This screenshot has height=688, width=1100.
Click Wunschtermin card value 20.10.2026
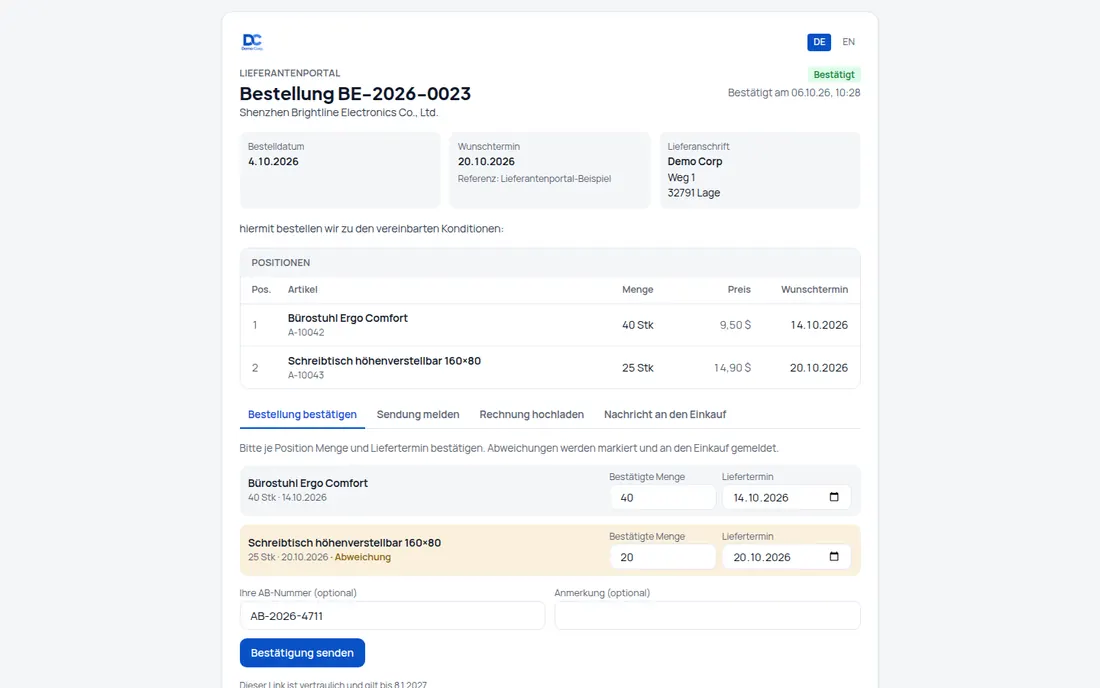[x=486, y=161]
